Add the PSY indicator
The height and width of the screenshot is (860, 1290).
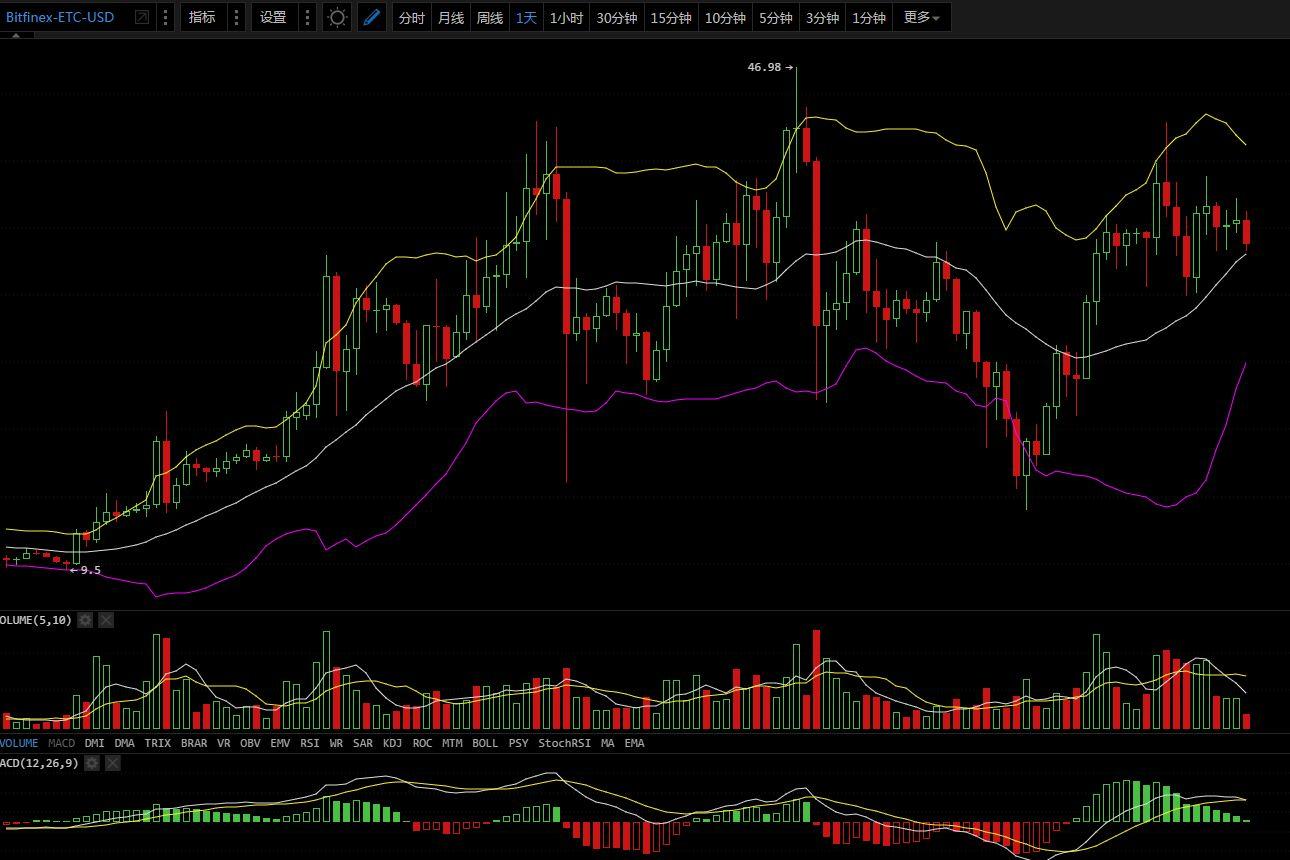pyautogui.click(x=518, y=743)
